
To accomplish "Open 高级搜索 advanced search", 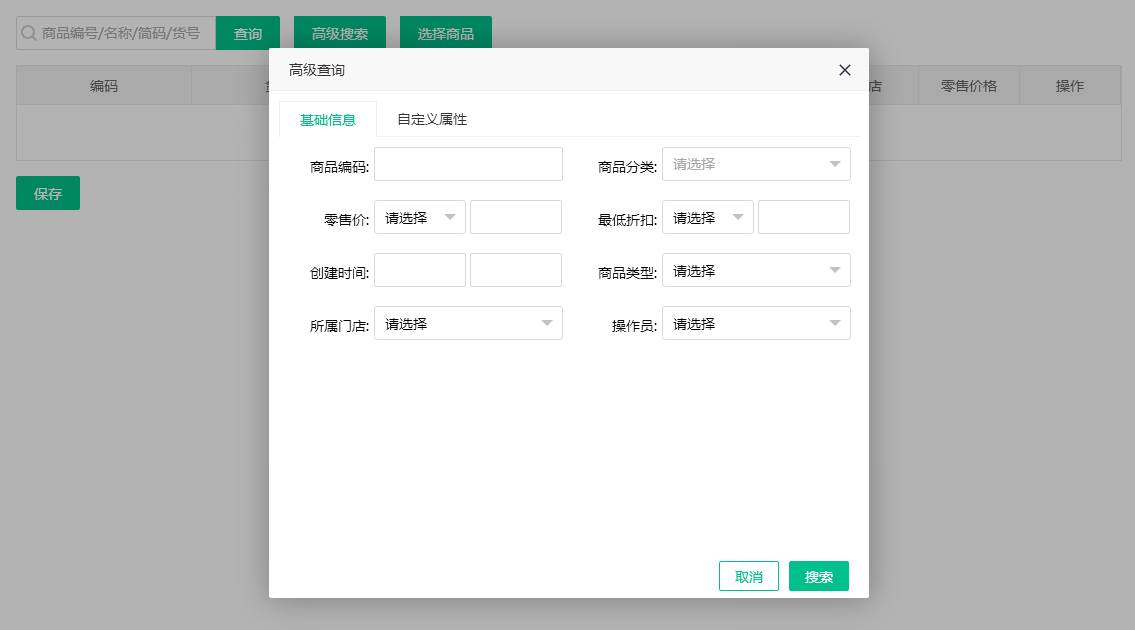I will pos(338,32).
